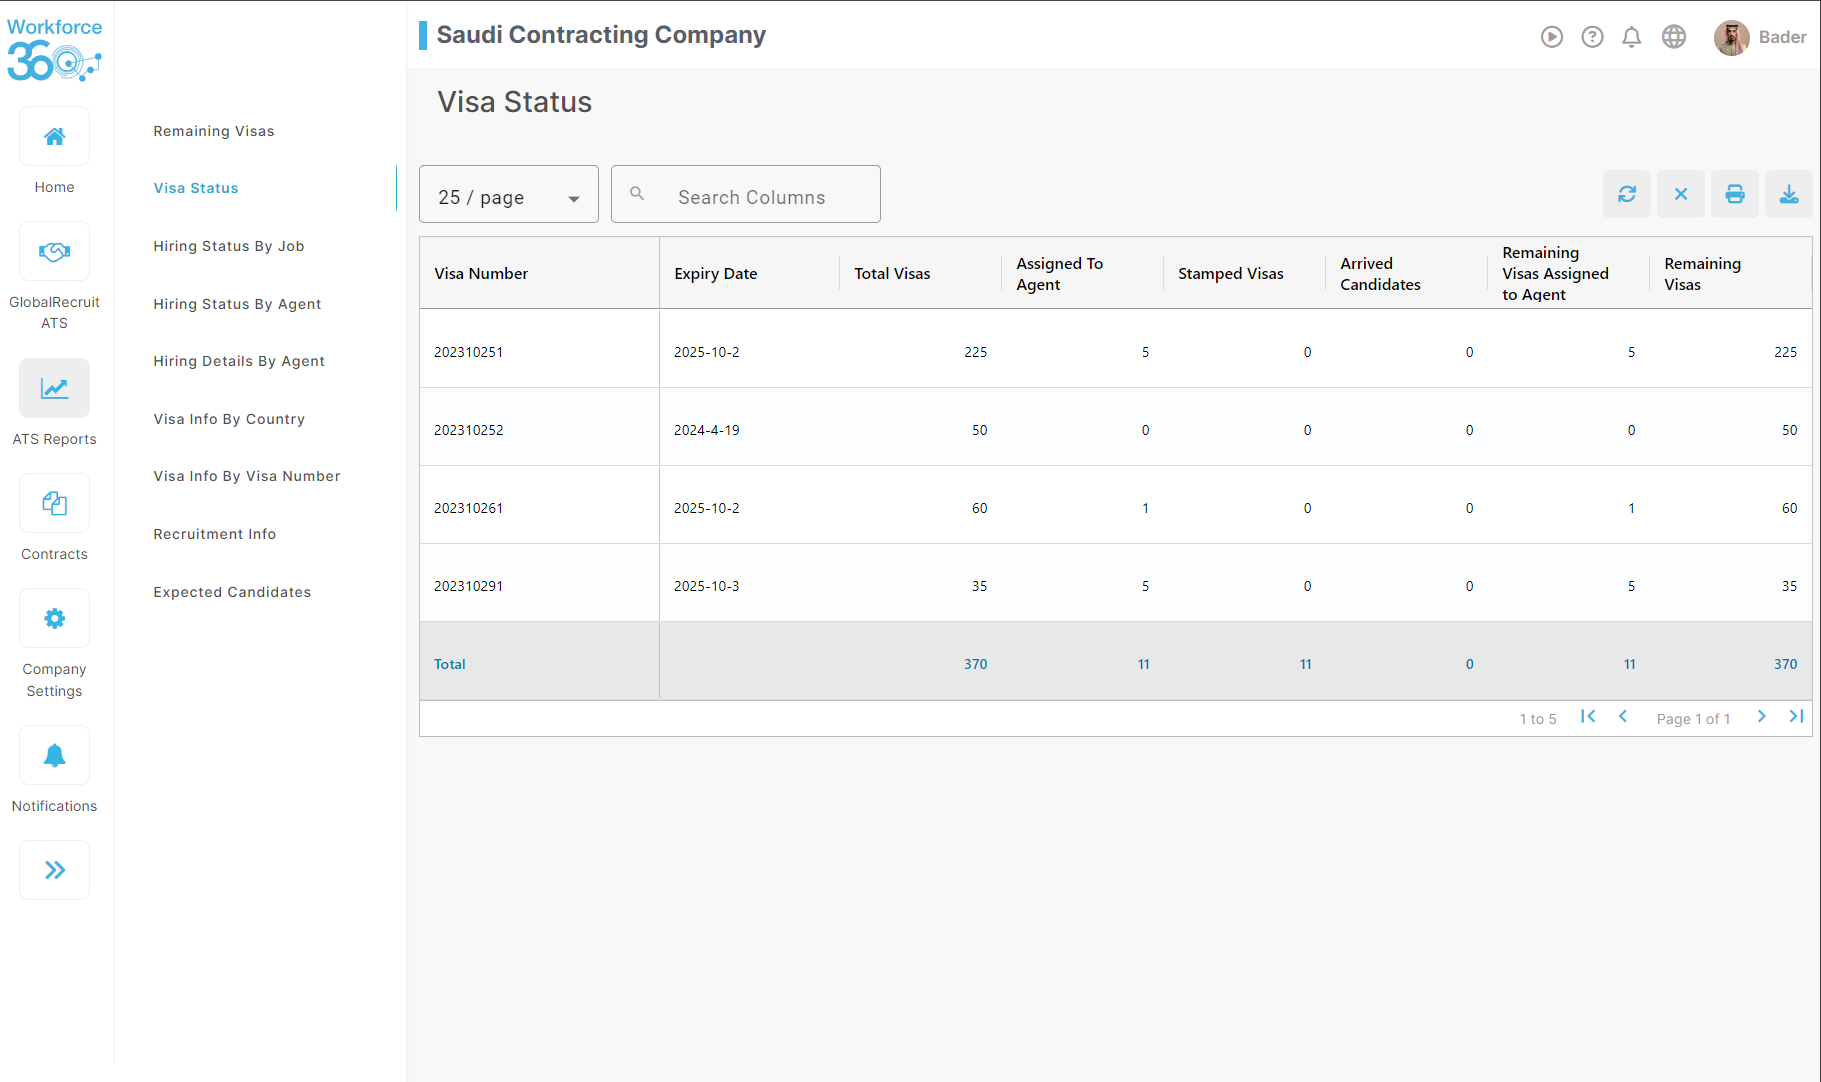Change the site language via globe icon
Screen dimensions: 1821x1082
click(x=1674, y=37)
